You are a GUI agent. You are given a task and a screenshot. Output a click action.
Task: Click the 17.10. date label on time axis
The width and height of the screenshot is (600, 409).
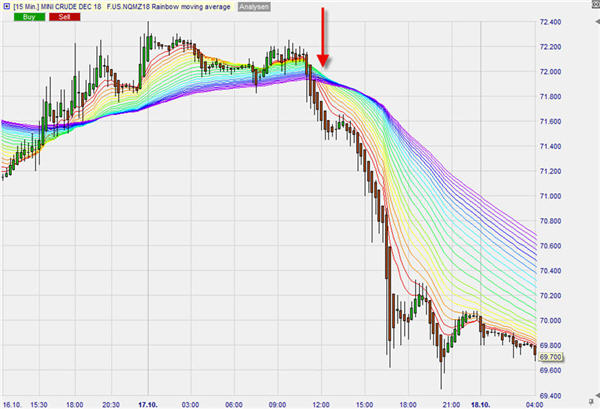[x=148, y=404]
